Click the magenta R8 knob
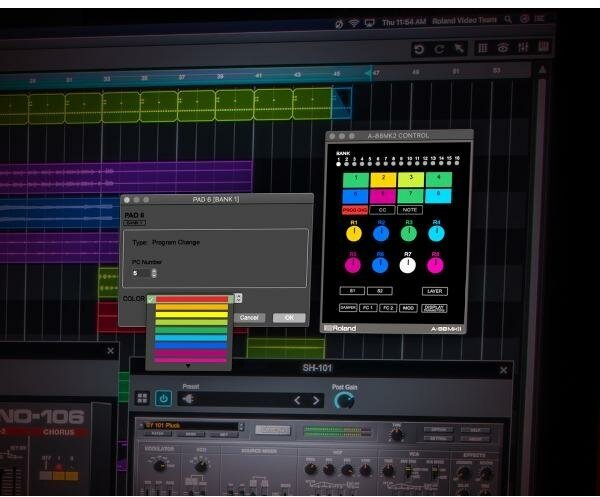This screenshot has height=497, width=600. [435, 265]
